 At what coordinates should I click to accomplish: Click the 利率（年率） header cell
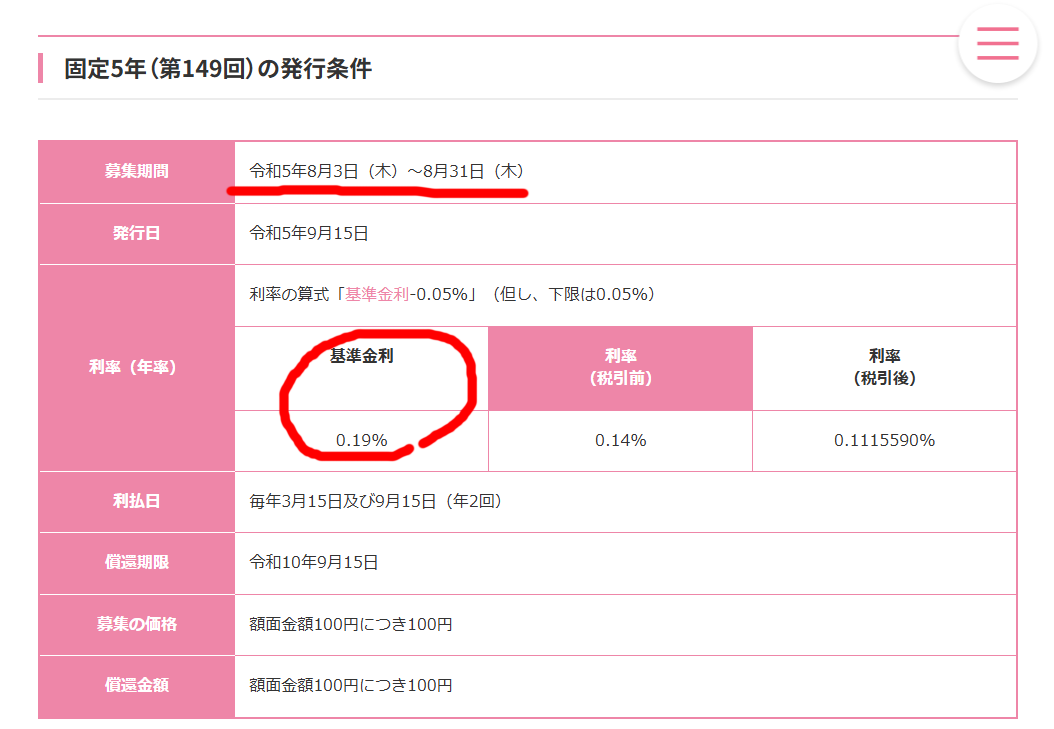136,368
